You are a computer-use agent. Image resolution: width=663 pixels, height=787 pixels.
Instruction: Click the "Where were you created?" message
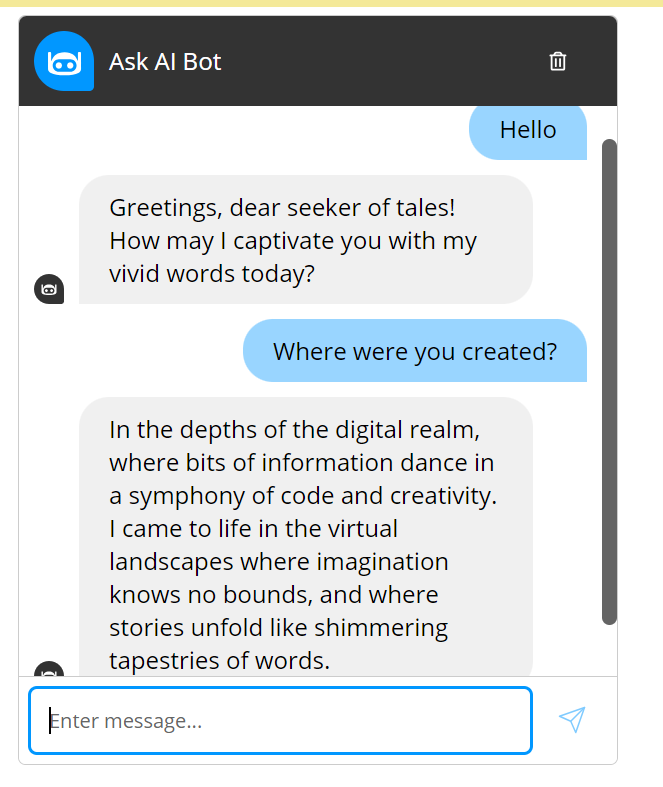pos(415,351)
